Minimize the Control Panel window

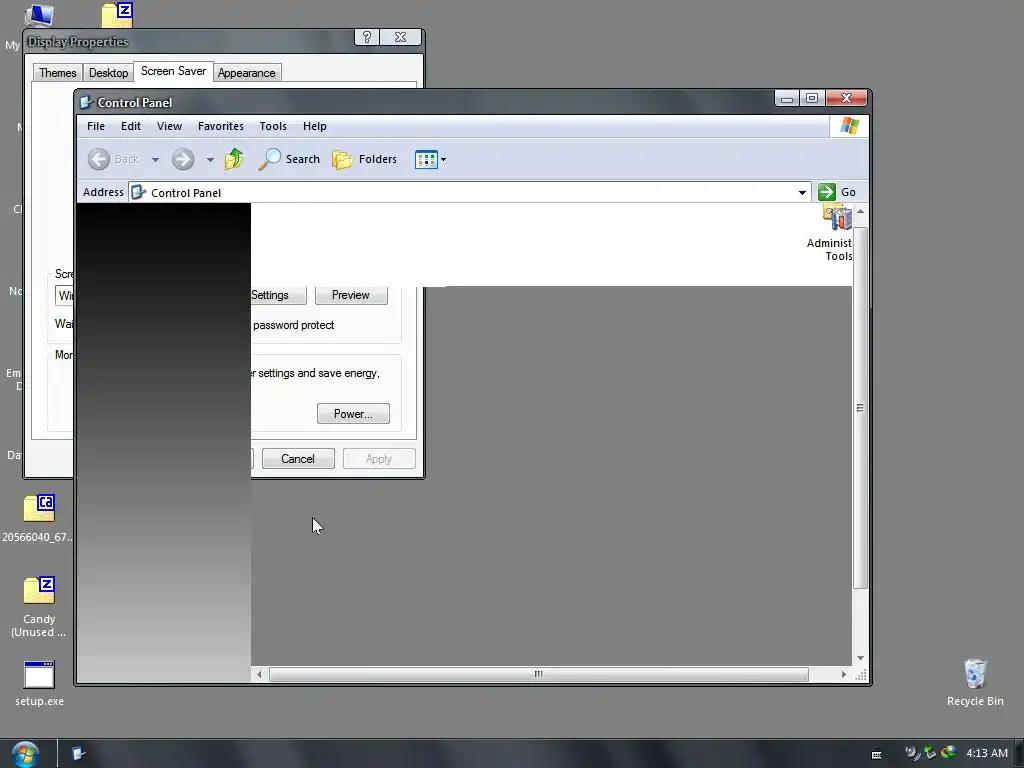coord(787,99)
